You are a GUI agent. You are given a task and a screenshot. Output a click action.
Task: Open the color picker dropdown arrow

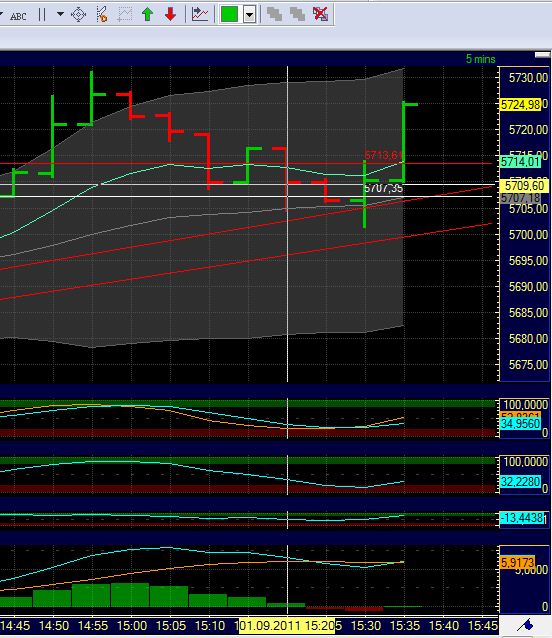click(x=249, y=15)
